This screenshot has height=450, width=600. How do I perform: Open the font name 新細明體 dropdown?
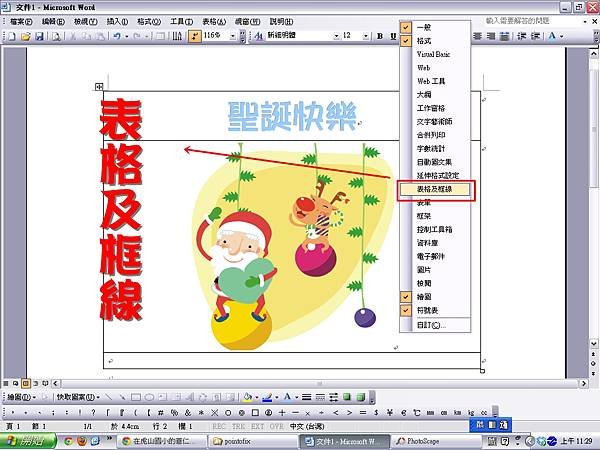(336, 36)
